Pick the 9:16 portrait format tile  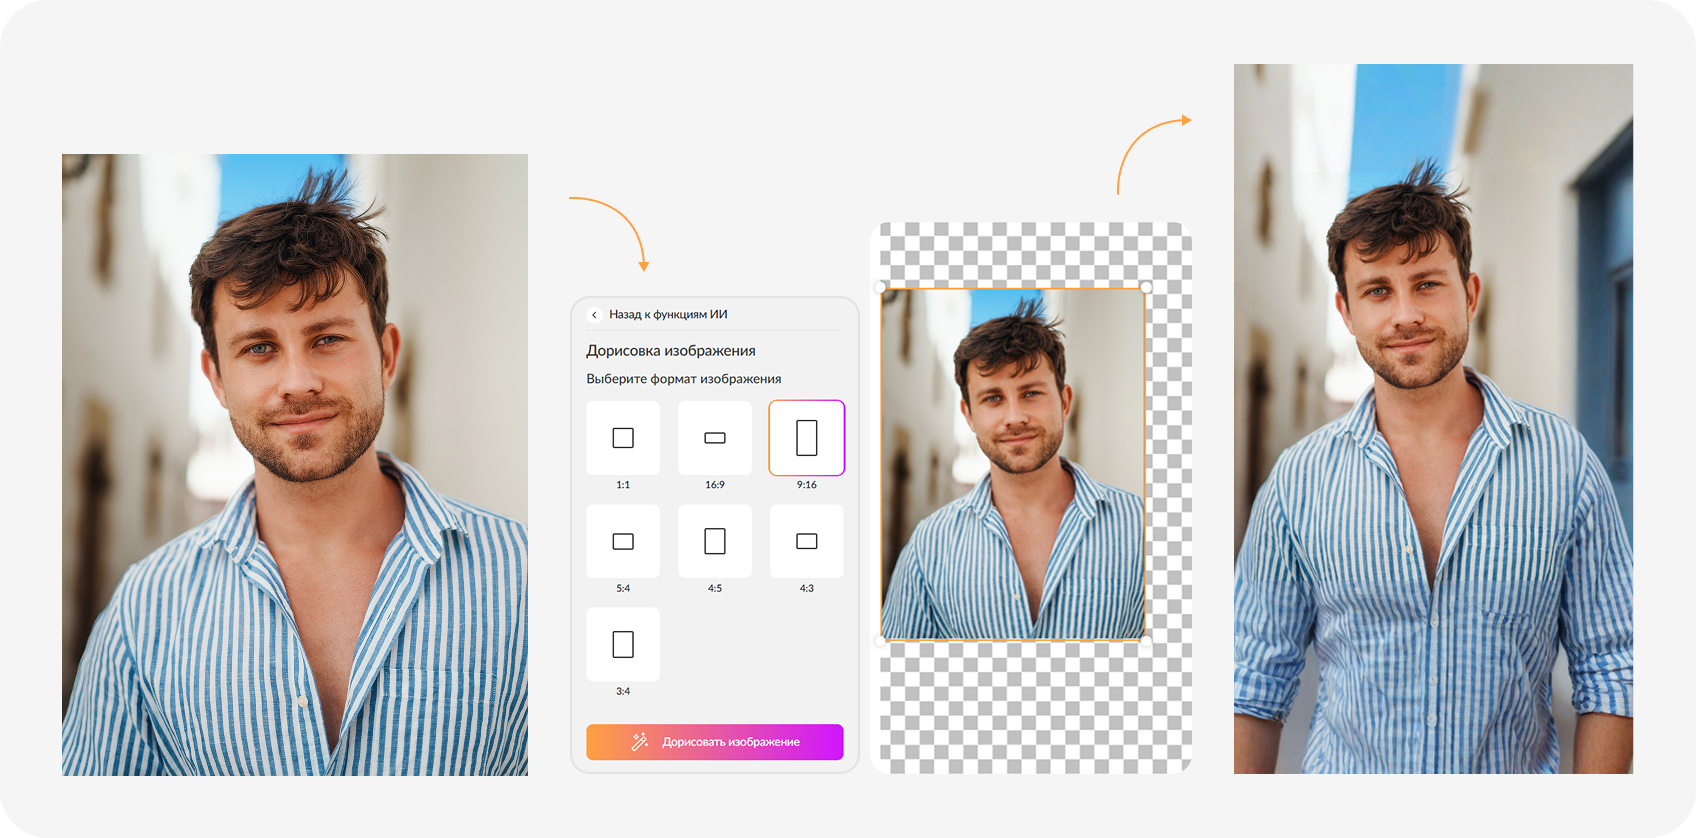click(807, 438)
